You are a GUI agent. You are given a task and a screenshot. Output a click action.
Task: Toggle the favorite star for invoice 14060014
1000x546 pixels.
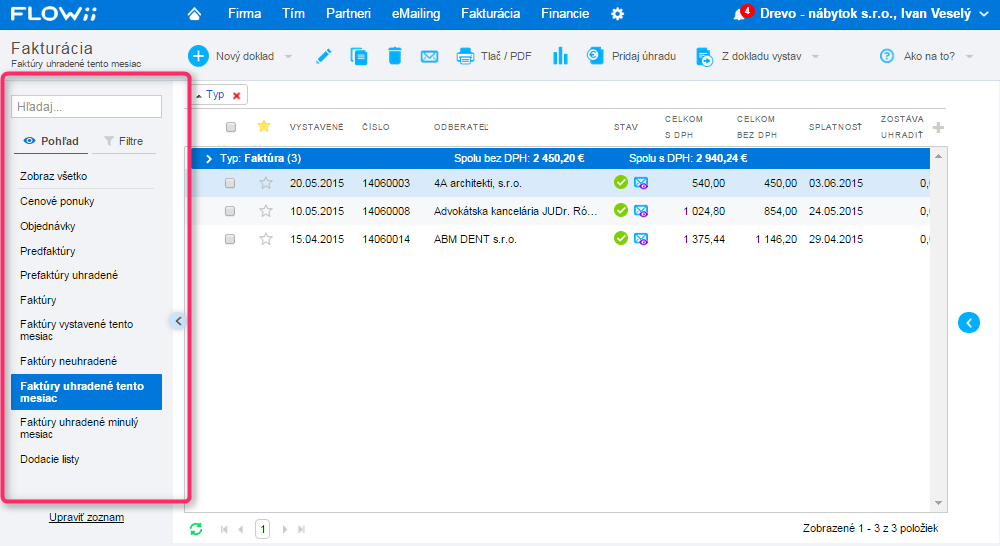point(266,239)
